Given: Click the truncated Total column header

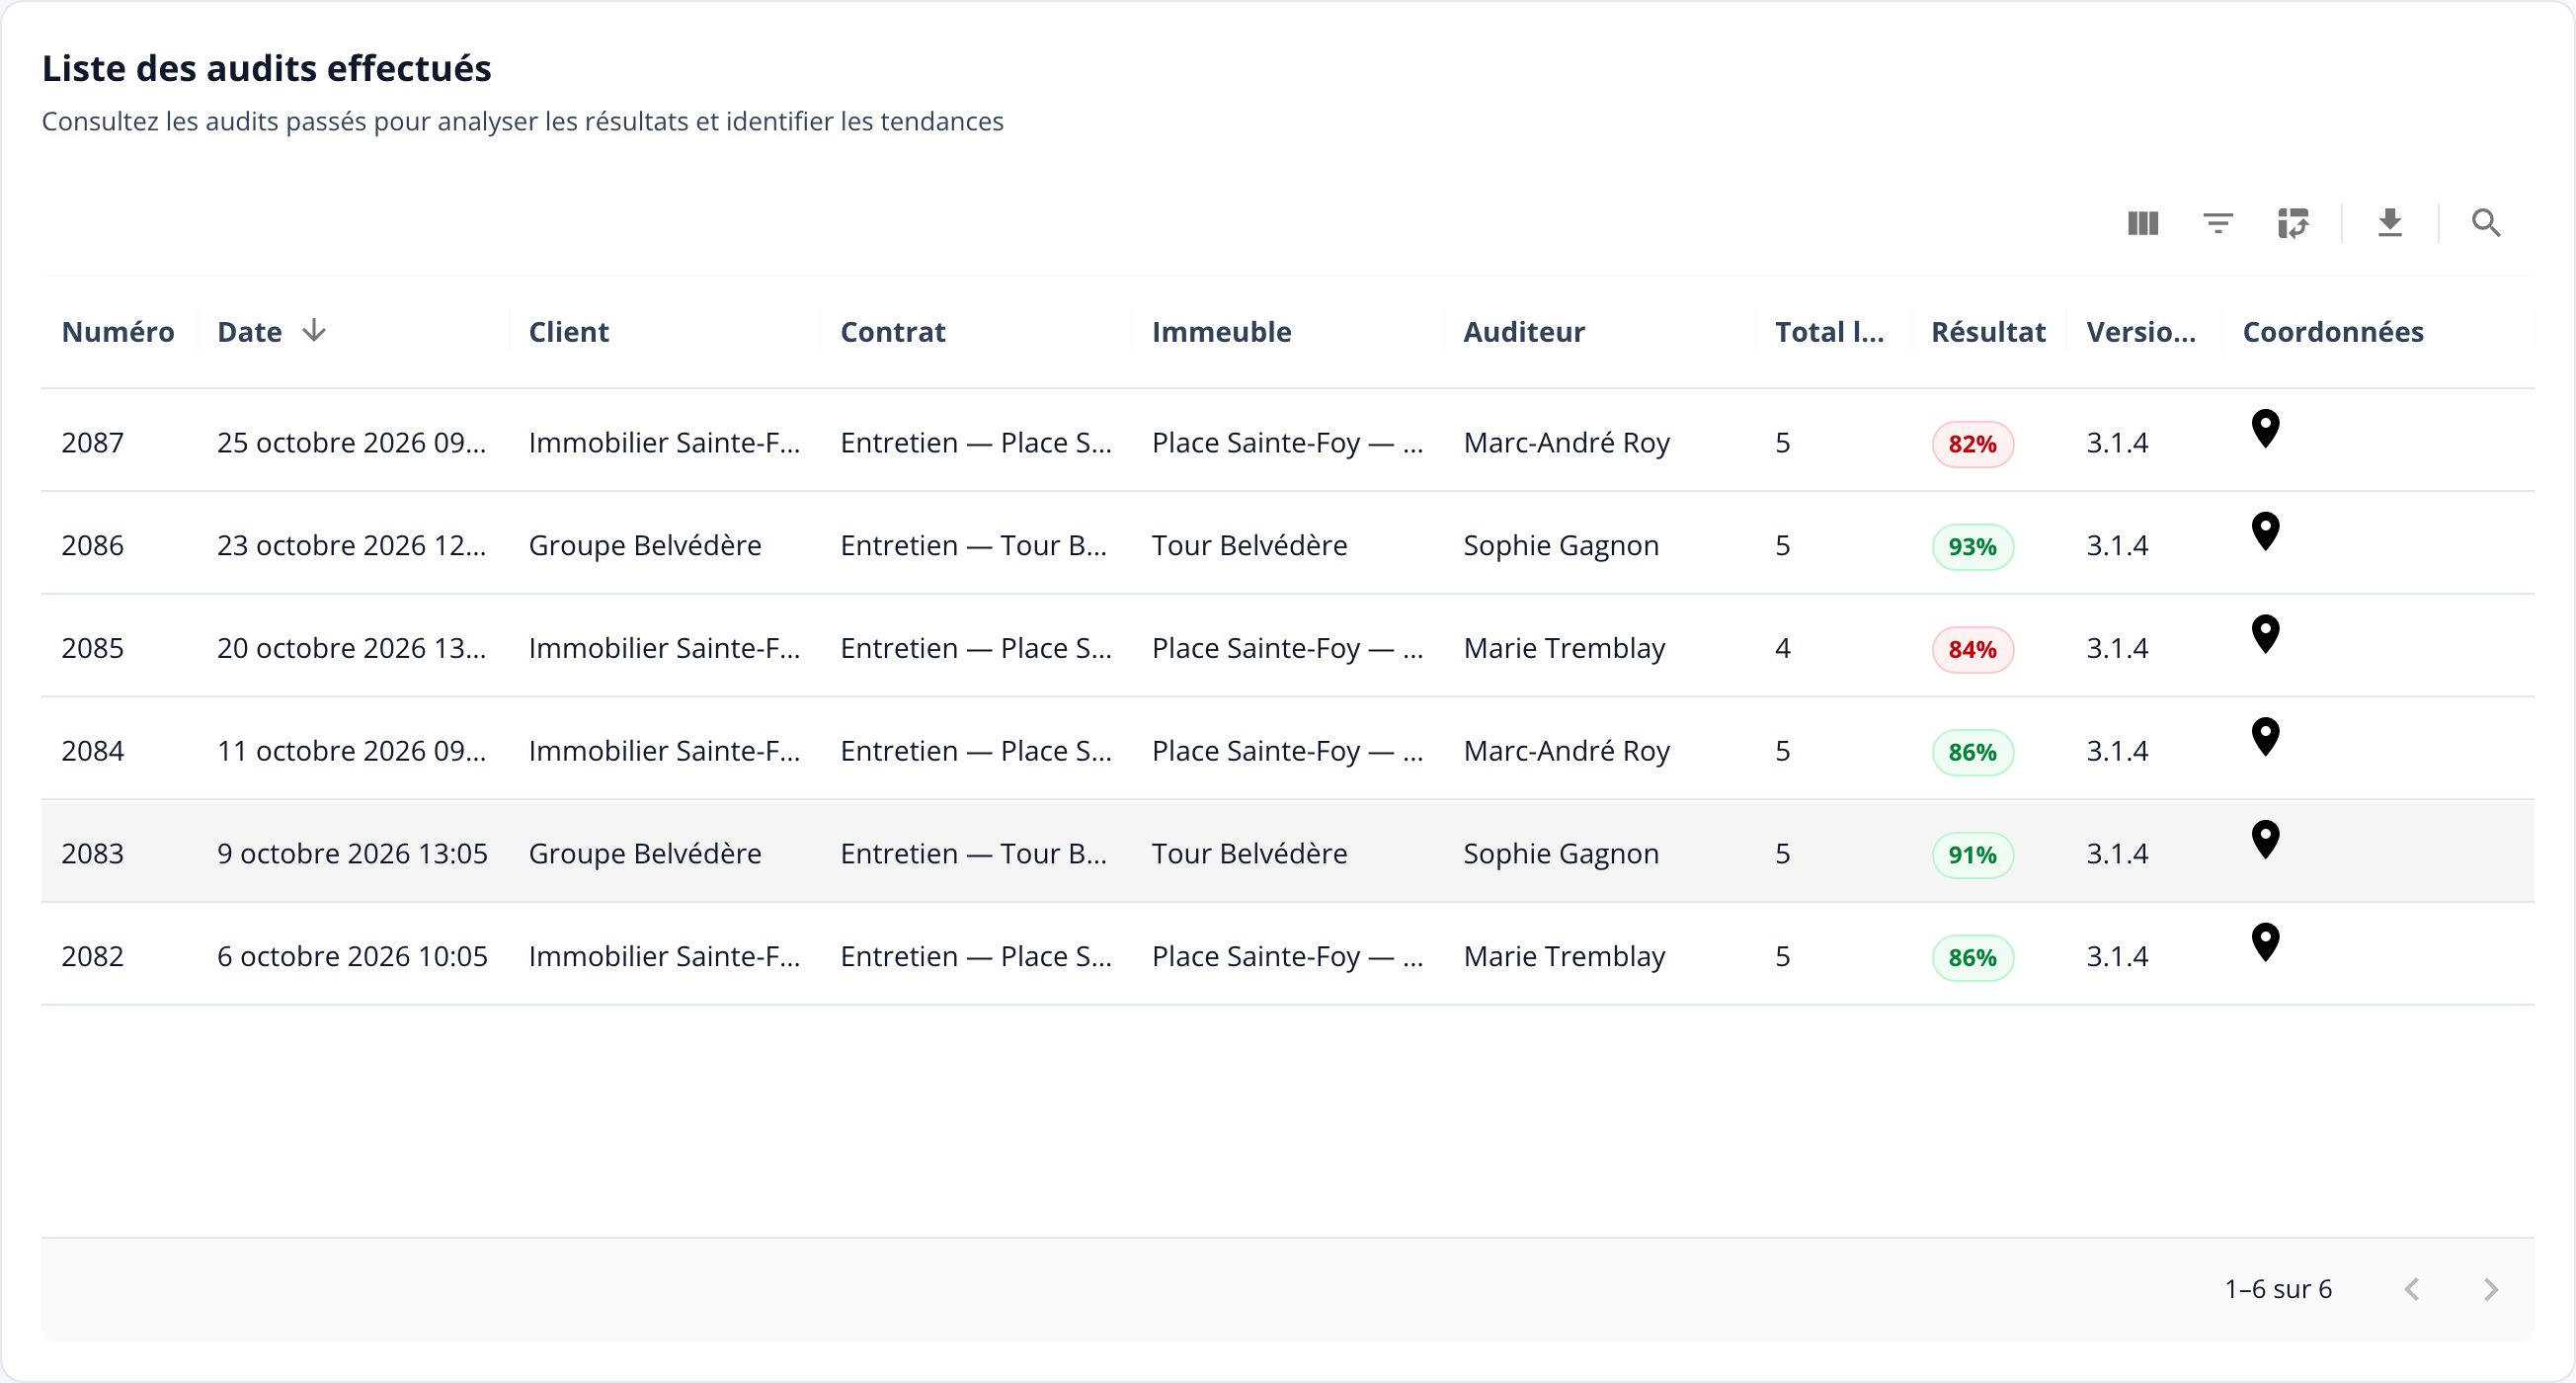Looking at the screenshot, I should tap(1829, 332).
